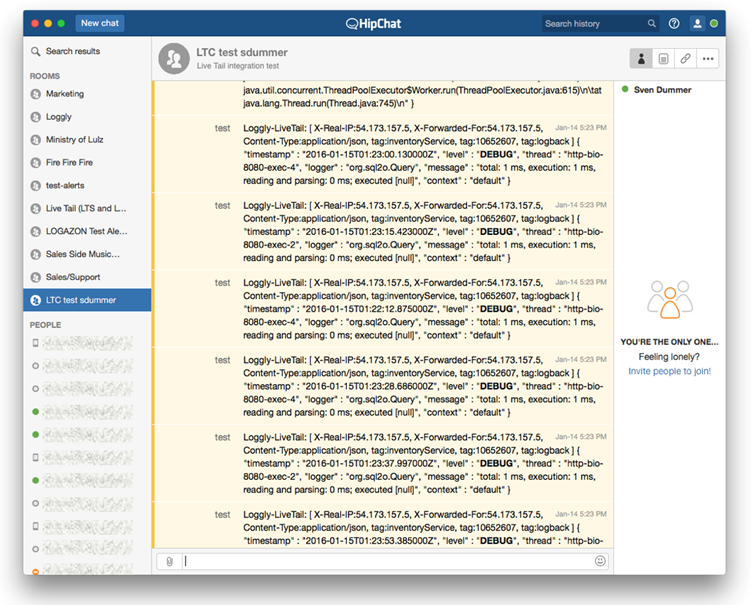Click the PEOPLE section header
The width and height of the screenshot is (751, 605).
coord(46,325)
